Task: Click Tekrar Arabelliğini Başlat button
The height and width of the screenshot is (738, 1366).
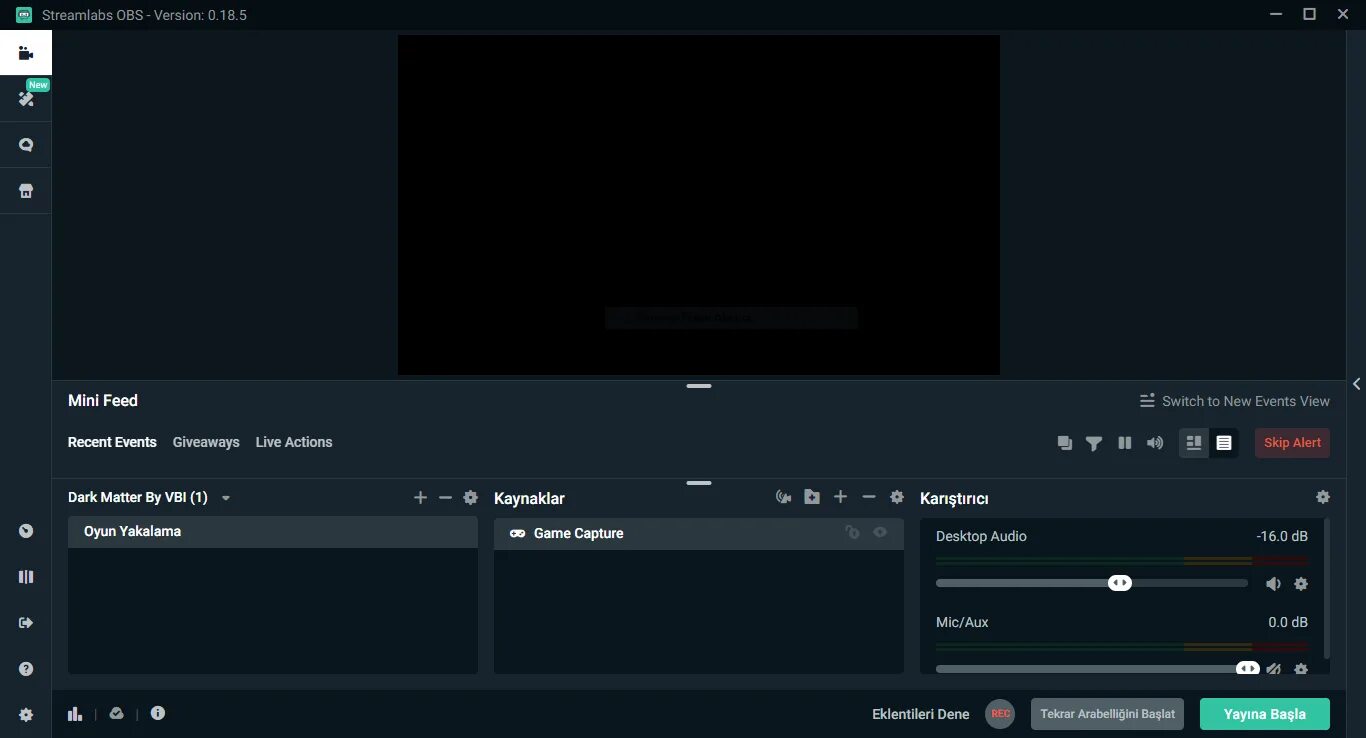Action: [x=1108, y=714]
